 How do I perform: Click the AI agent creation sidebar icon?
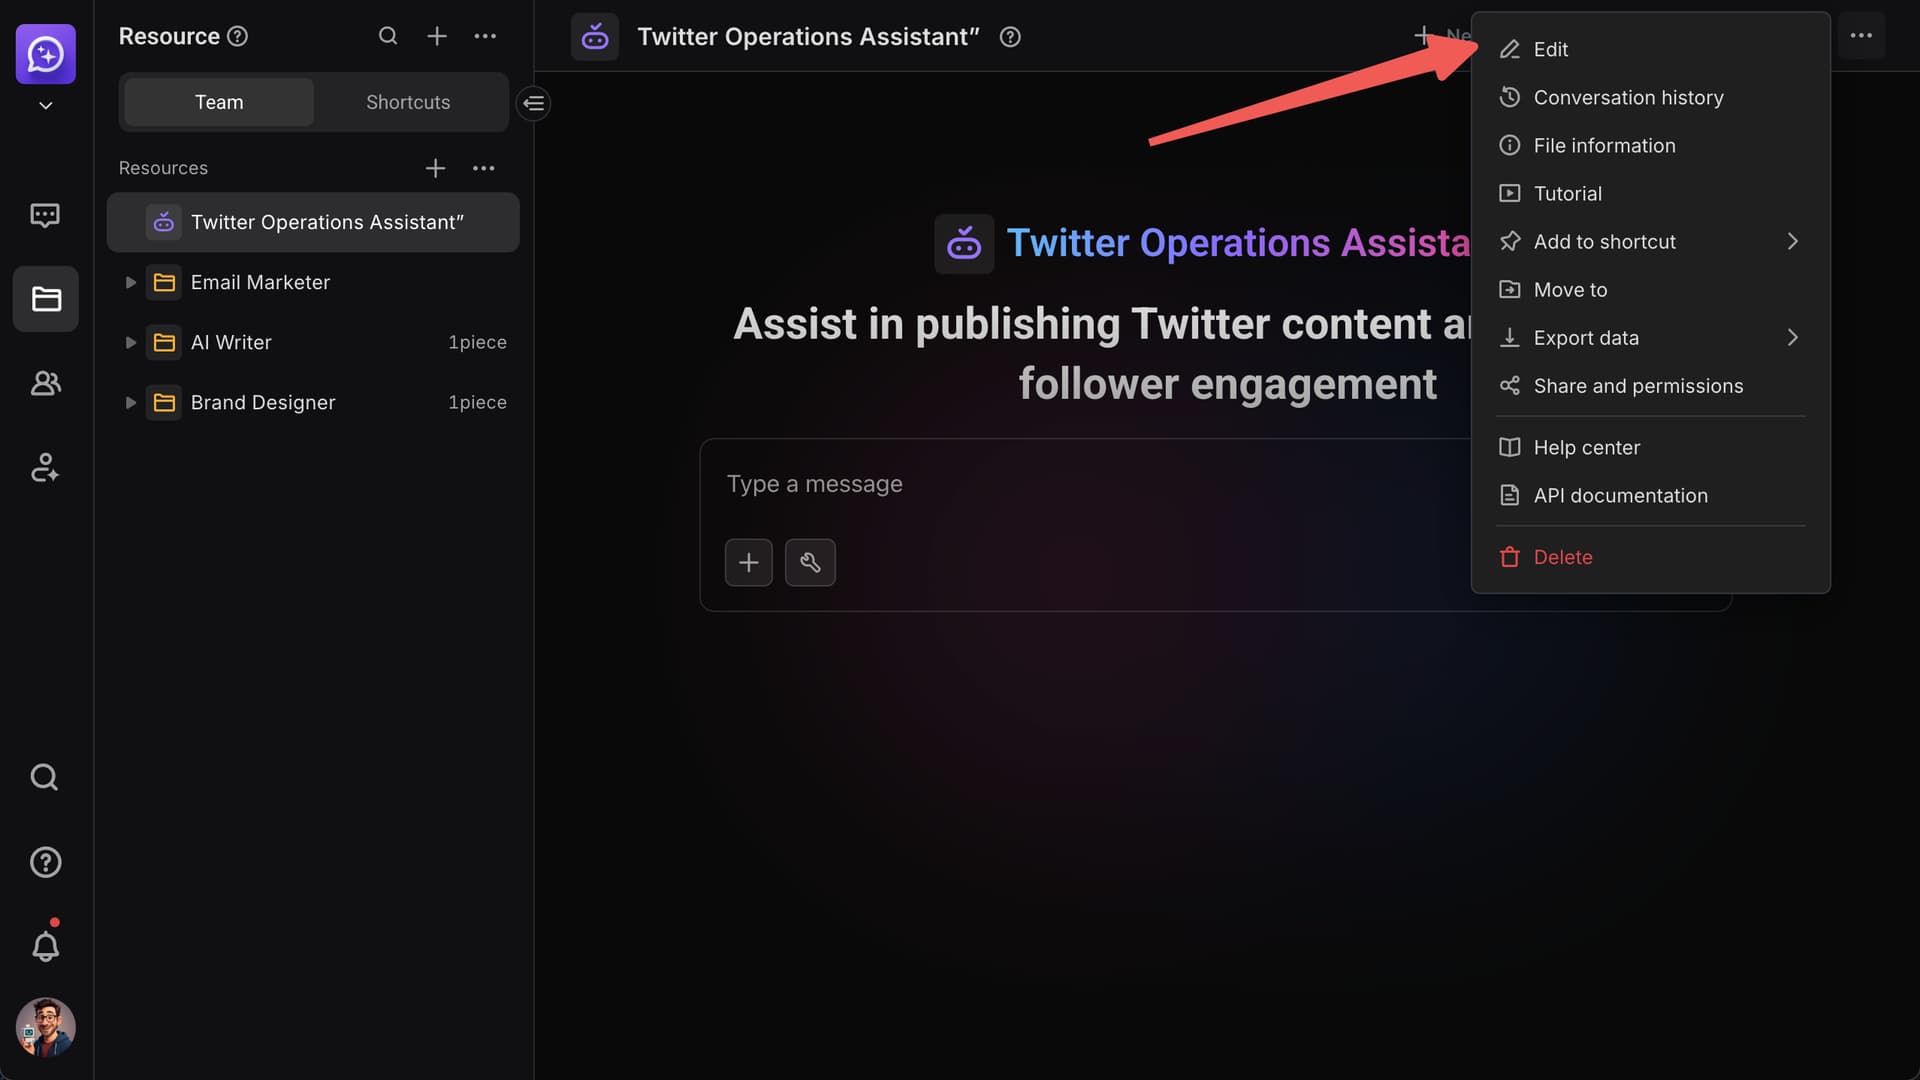coord(45,467)
